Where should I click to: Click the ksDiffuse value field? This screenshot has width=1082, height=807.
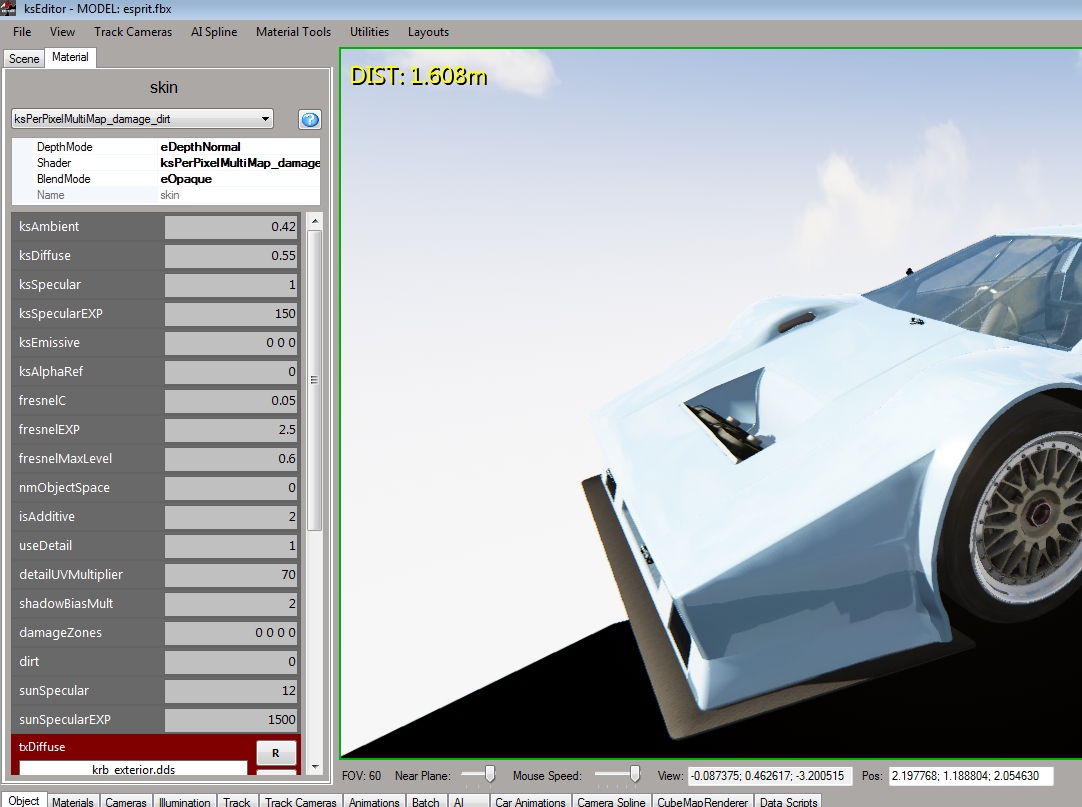(x=231, y=255)
